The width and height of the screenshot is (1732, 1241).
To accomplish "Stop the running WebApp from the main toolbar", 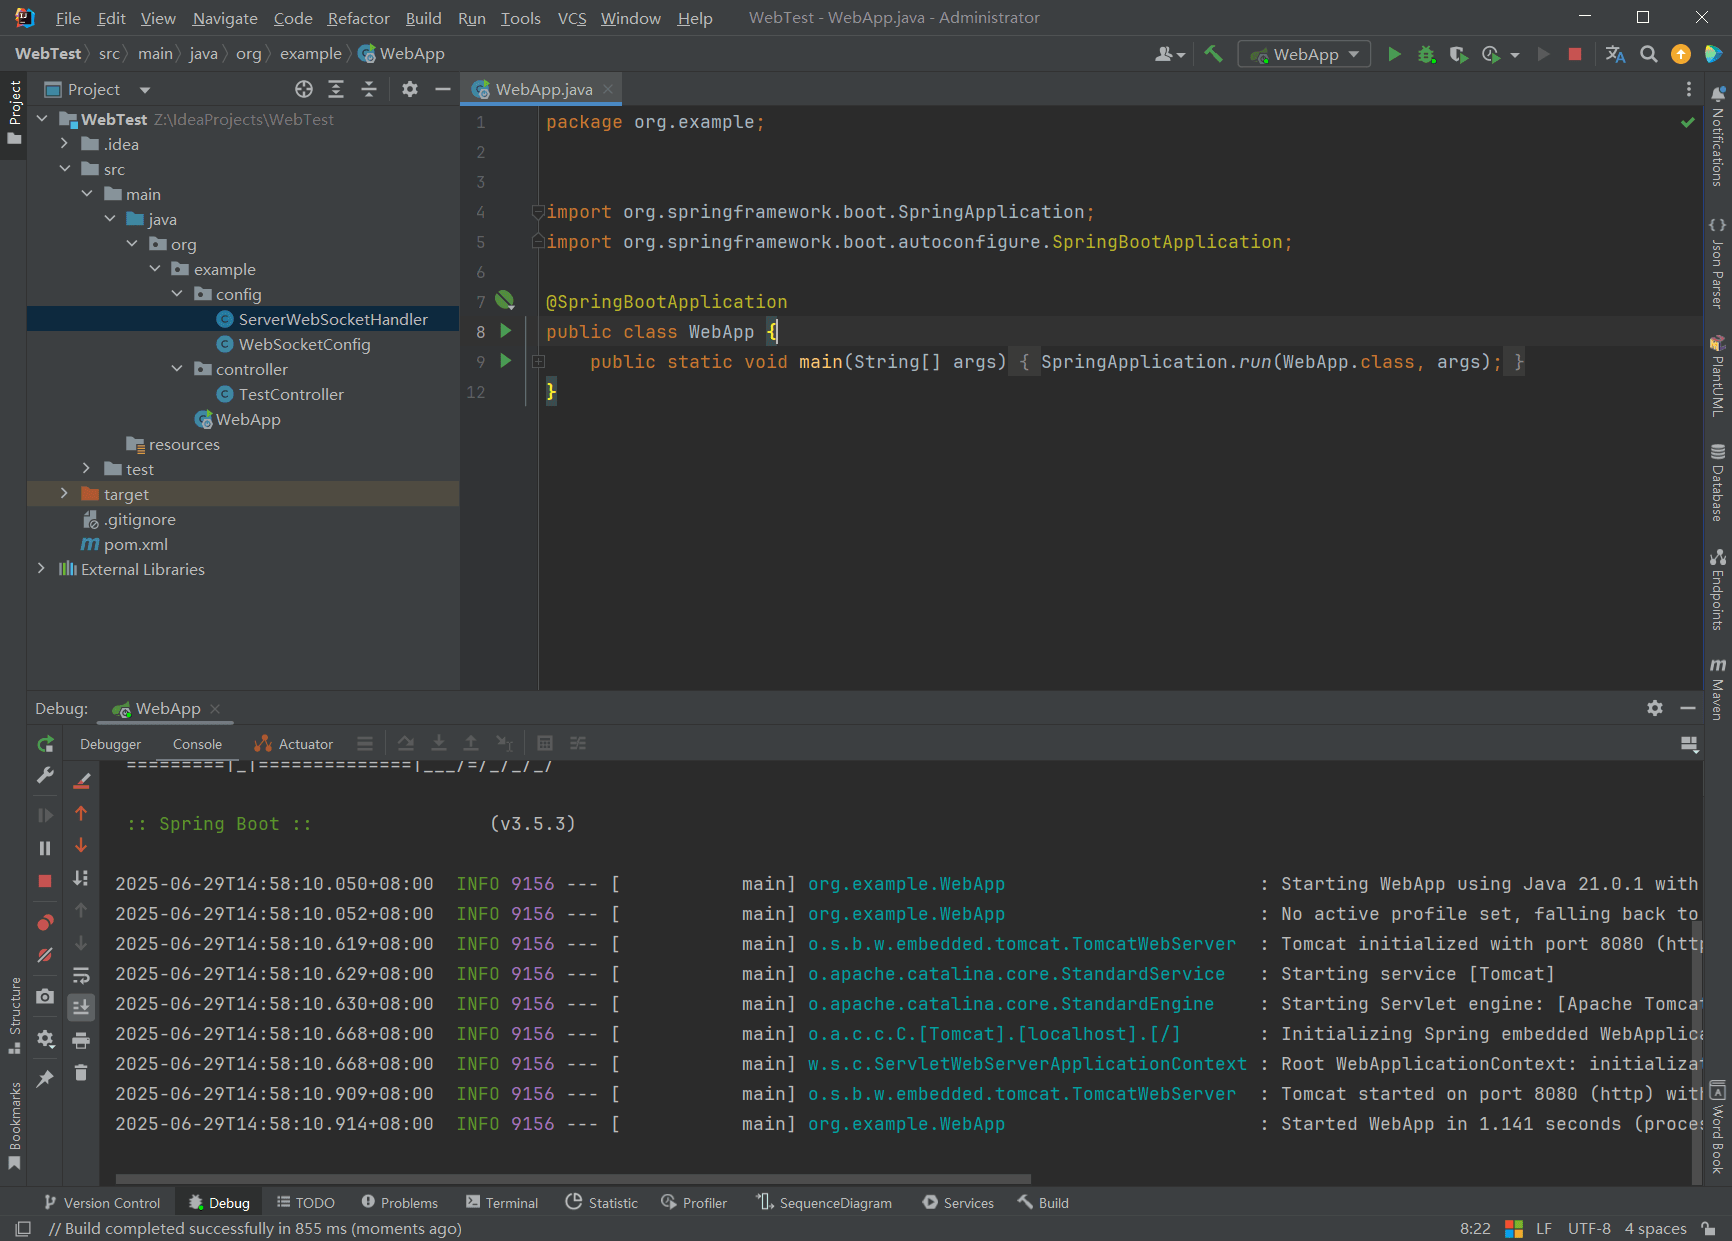I will pos(1575,54).
